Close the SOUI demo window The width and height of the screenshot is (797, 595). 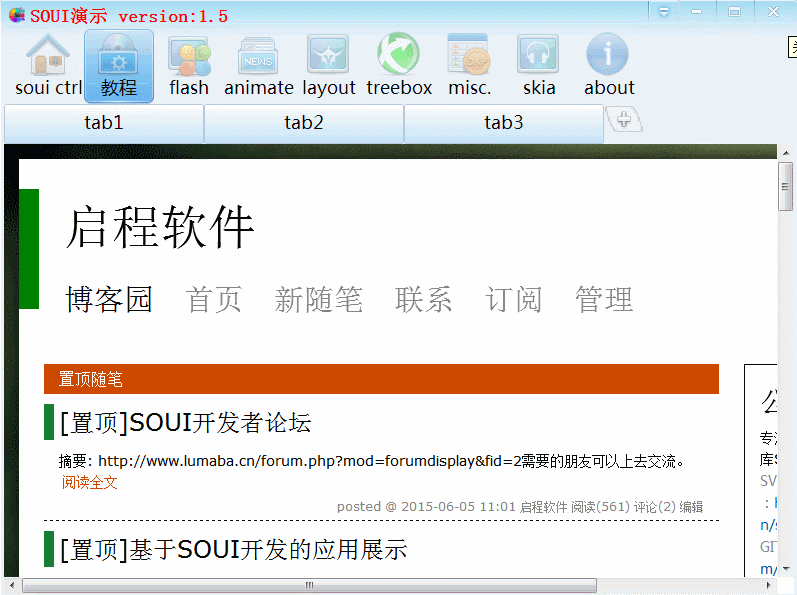click(773, 11)
